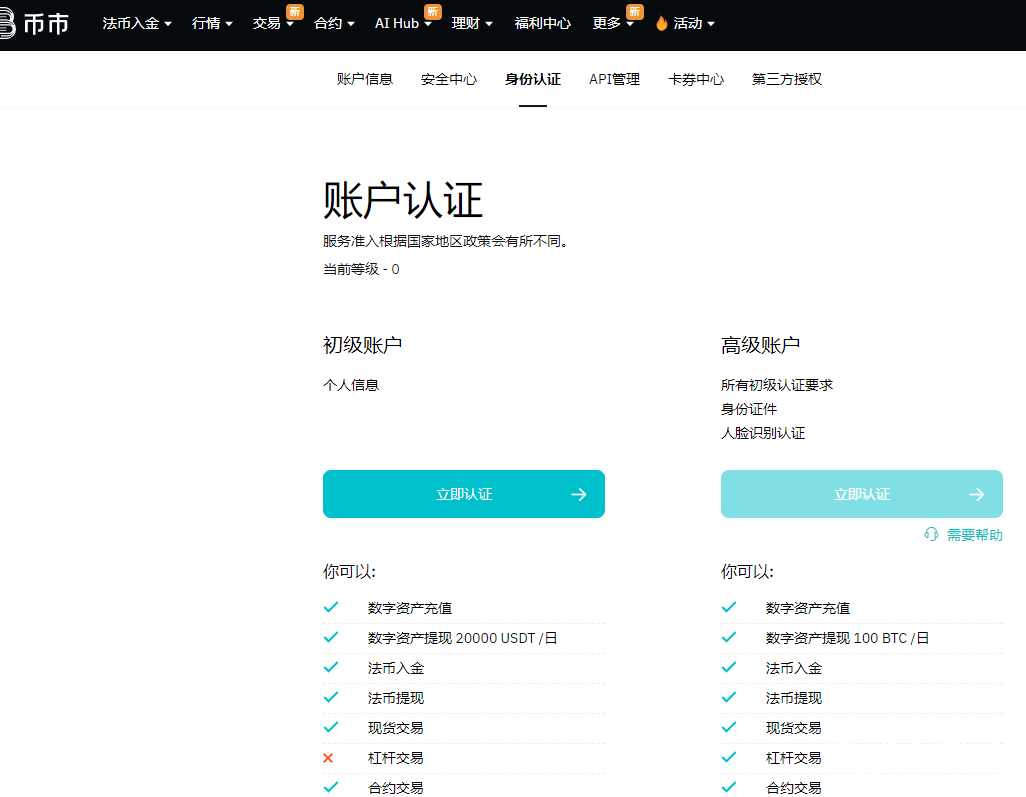Expand the 法币入金 dropdown menu

[137, 23]
